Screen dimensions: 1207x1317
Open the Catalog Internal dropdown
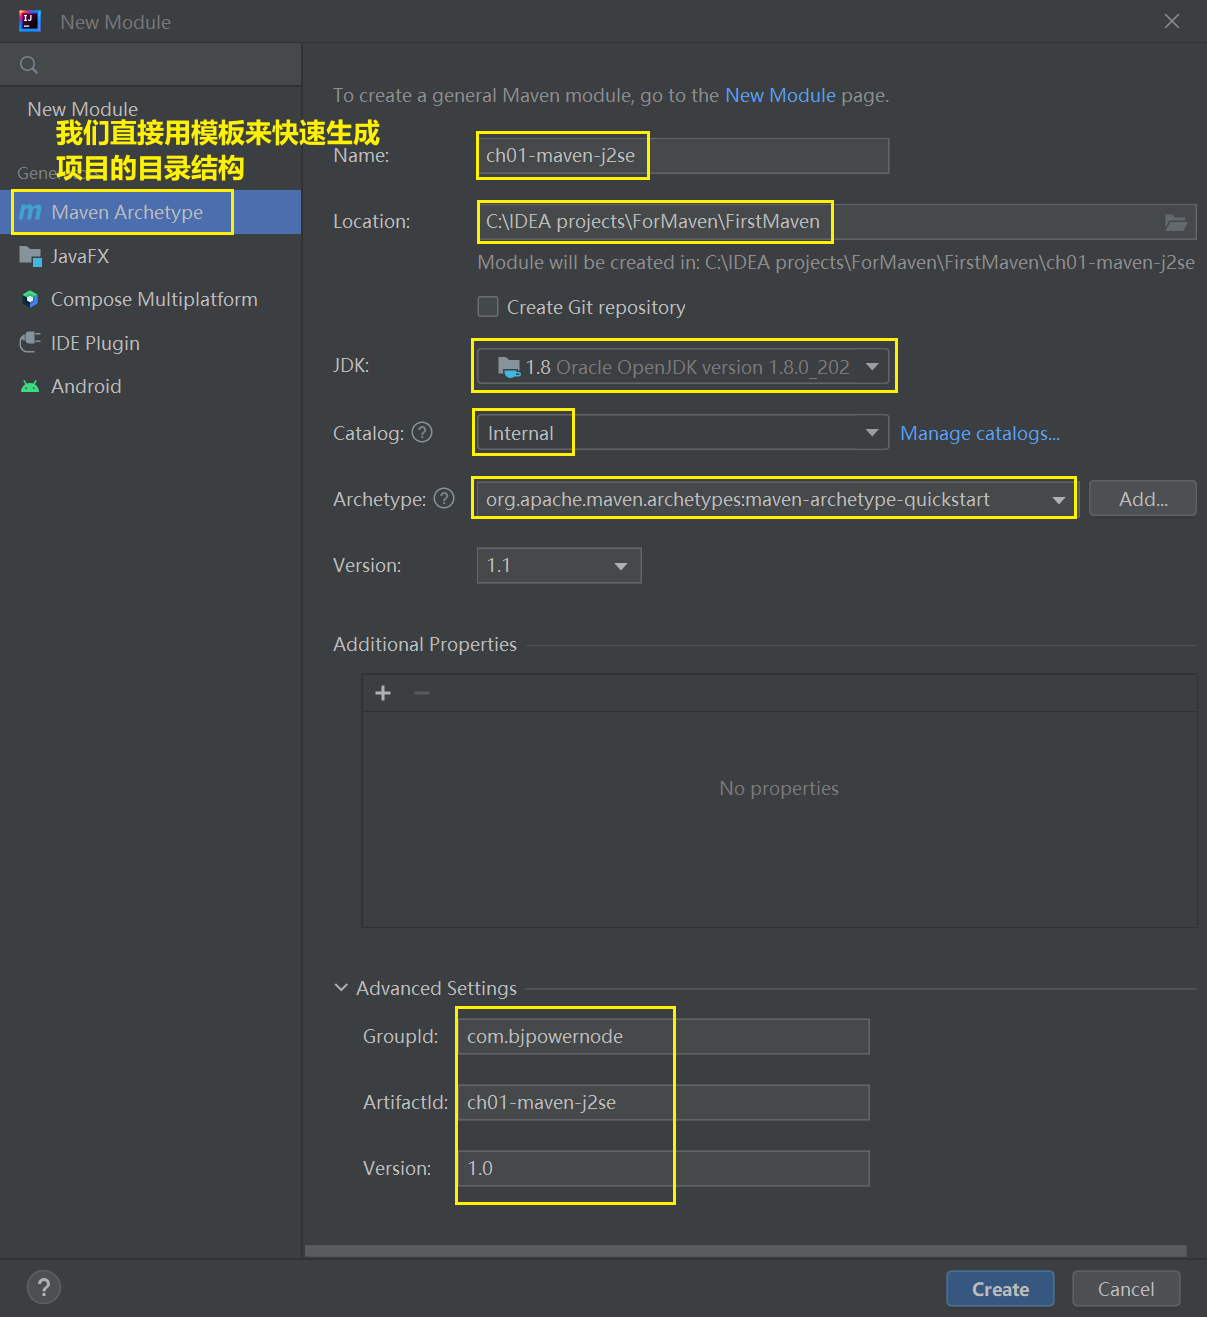point(683,433)
